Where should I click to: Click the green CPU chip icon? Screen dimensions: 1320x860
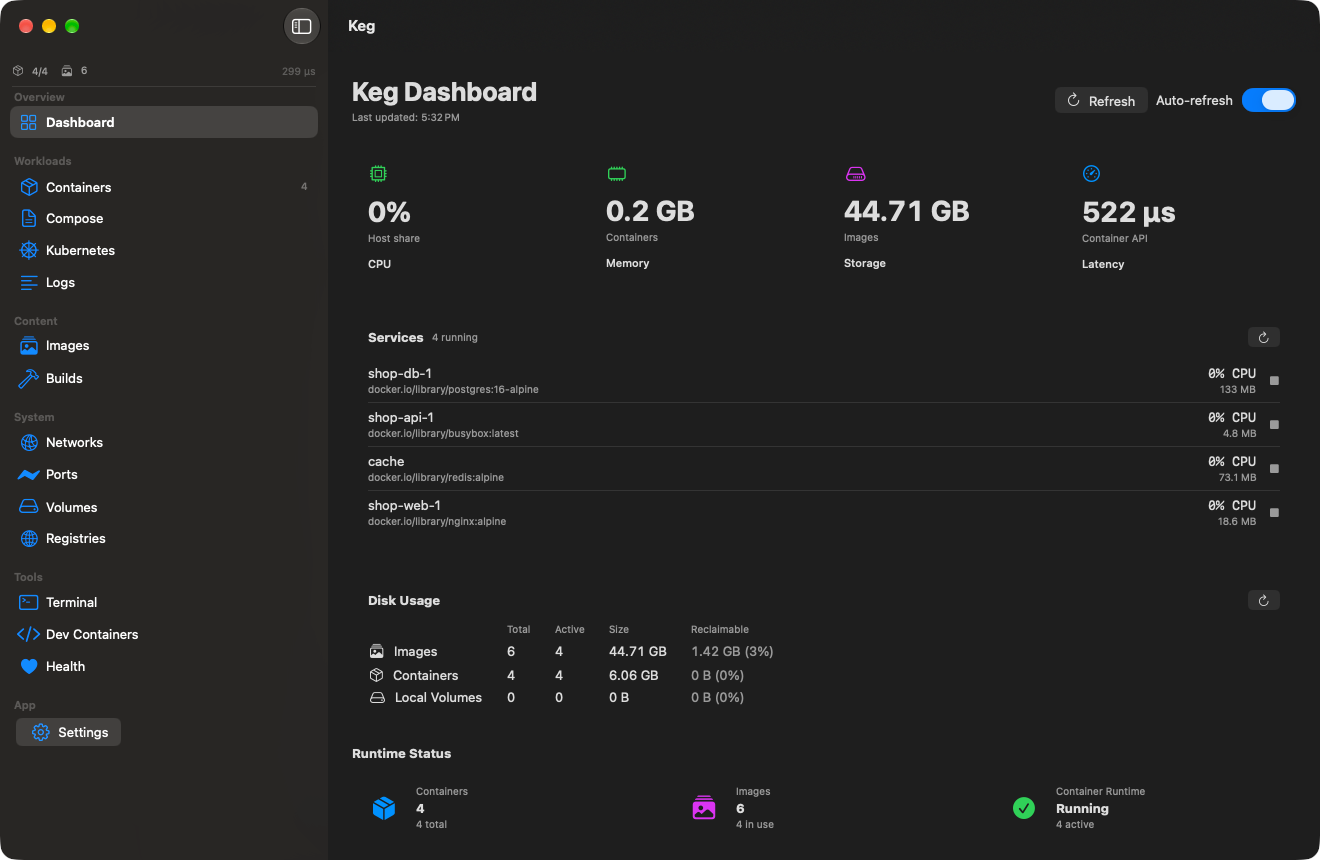[378, 174]
